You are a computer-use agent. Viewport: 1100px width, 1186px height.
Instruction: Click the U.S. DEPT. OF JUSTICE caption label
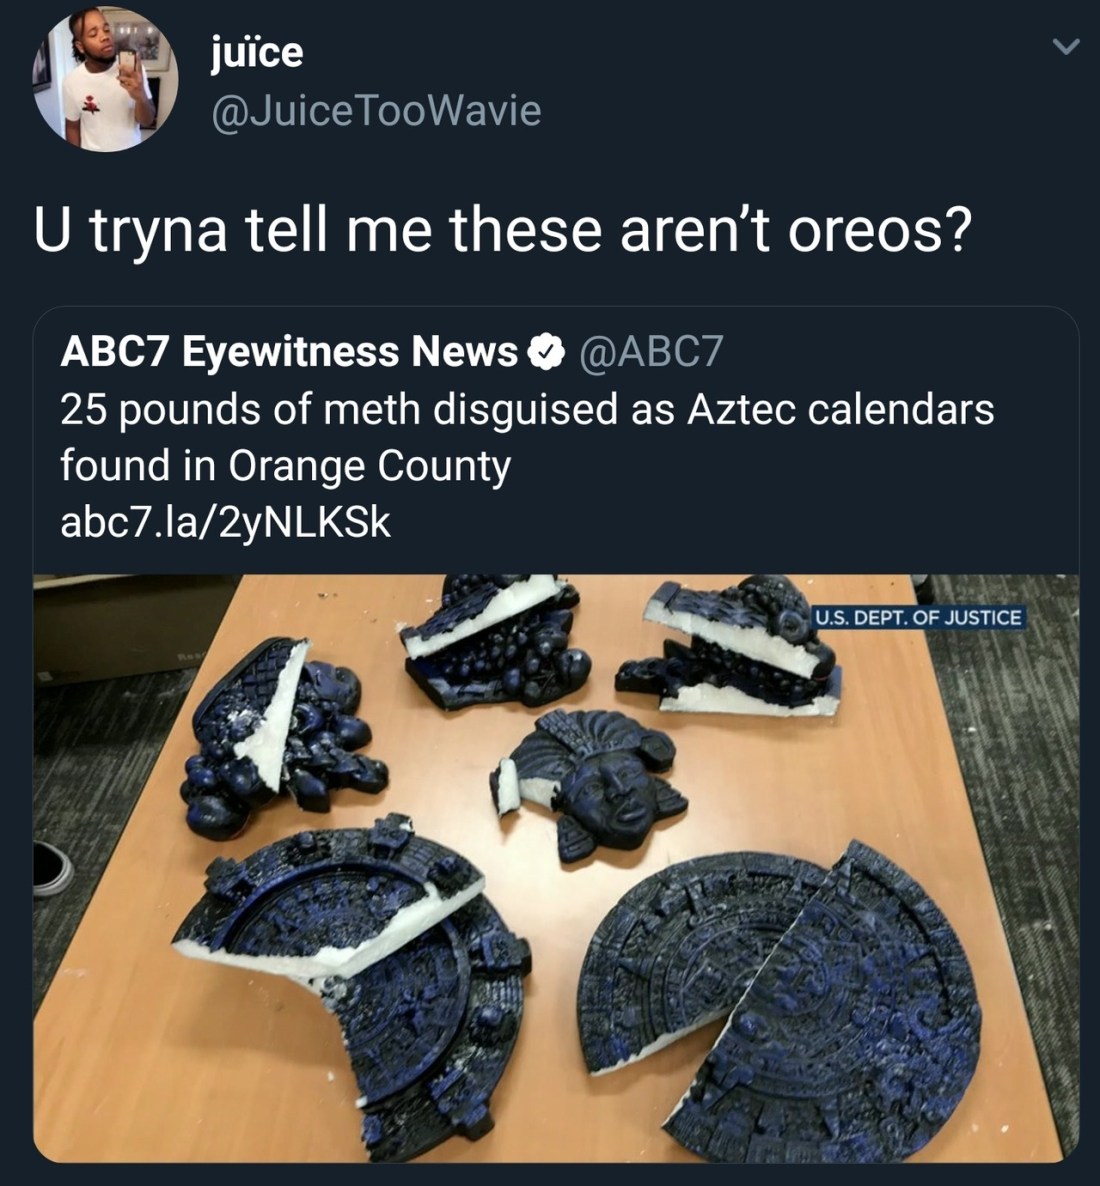tap(918, 617)
